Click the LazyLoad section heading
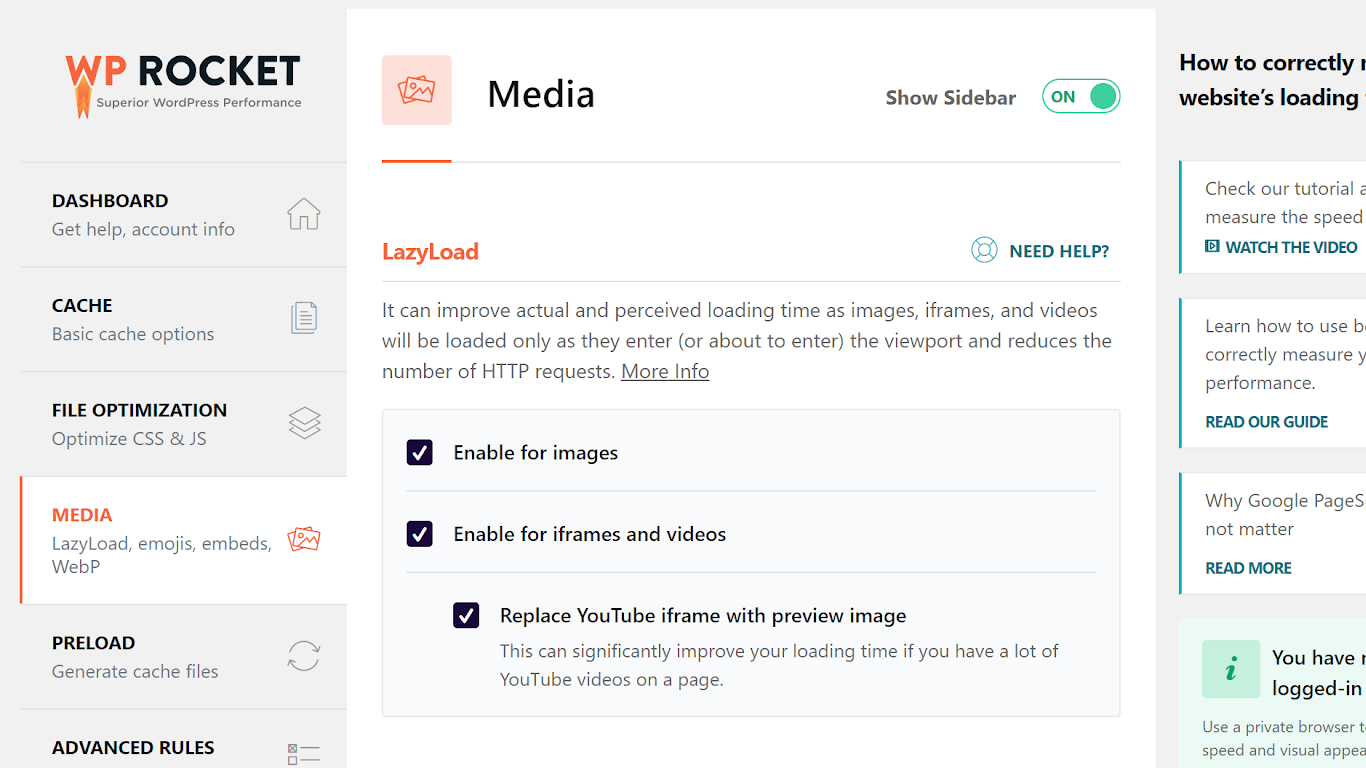This screenshot has width=1366, height=768. point(430,251)
